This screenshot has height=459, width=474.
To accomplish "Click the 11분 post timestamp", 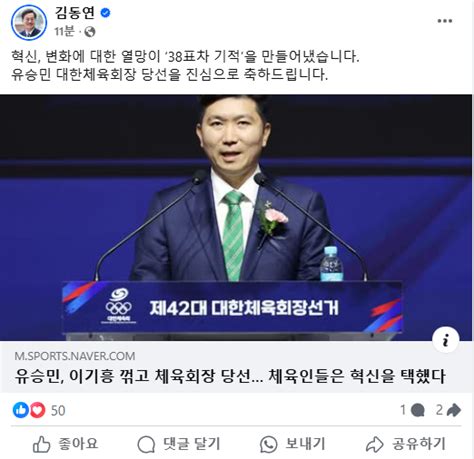I will point(64,32).
